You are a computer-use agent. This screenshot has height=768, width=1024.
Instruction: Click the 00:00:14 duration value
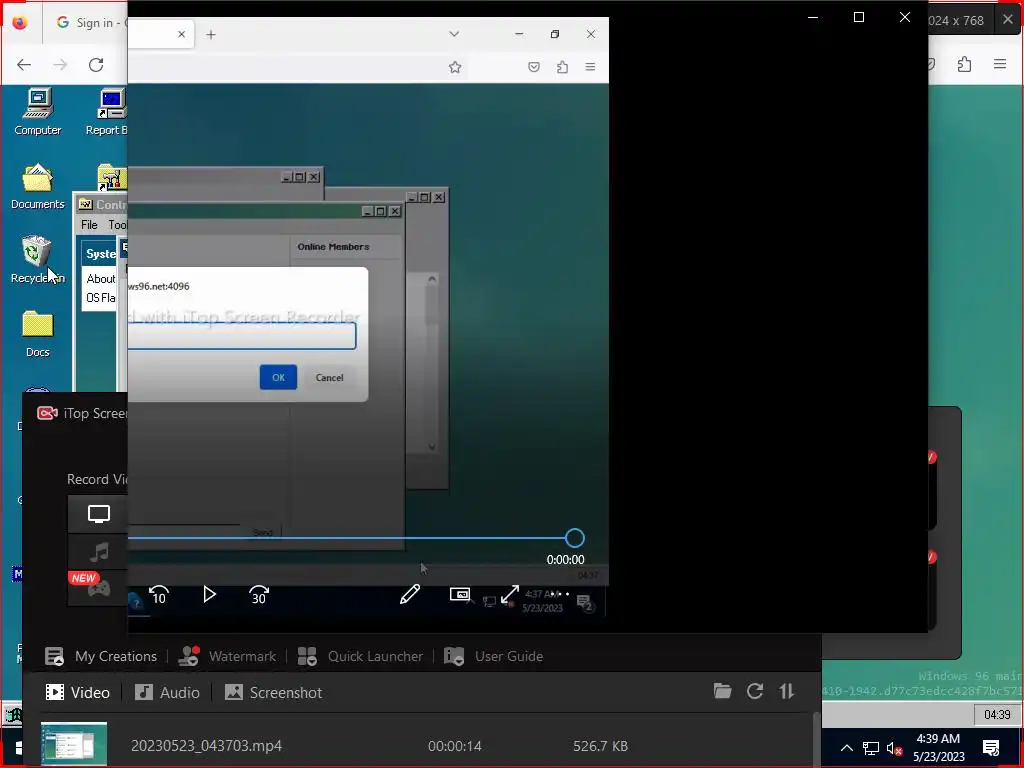455,746
